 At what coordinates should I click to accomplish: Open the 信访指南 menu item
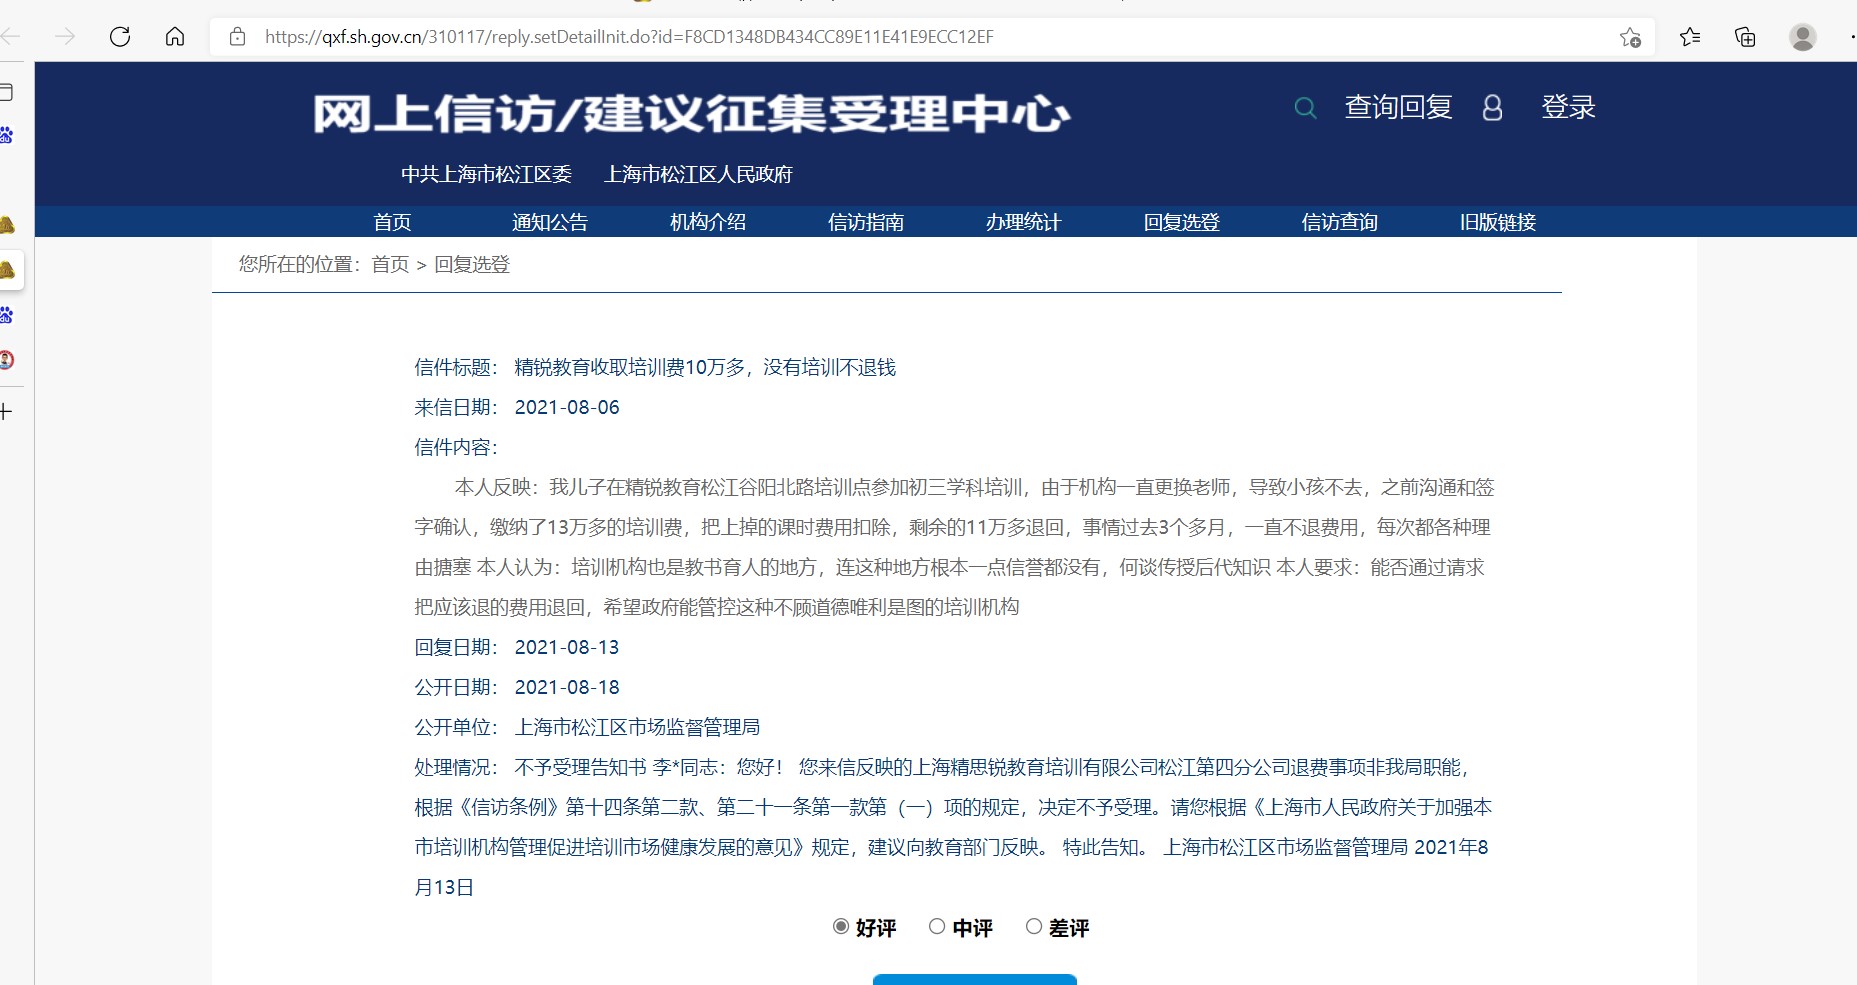(866, 222)
